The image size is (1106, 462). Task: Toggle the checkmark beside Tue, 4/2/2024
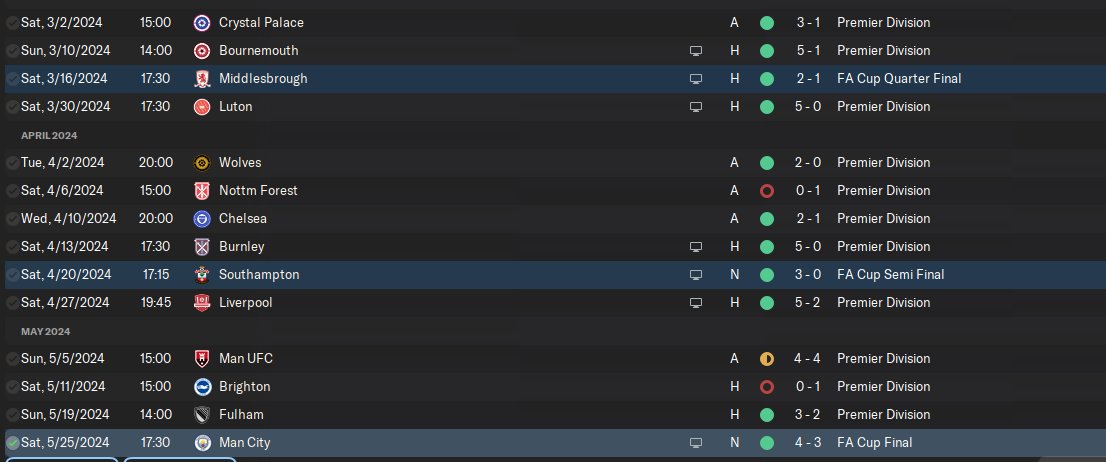coord(13,163)
